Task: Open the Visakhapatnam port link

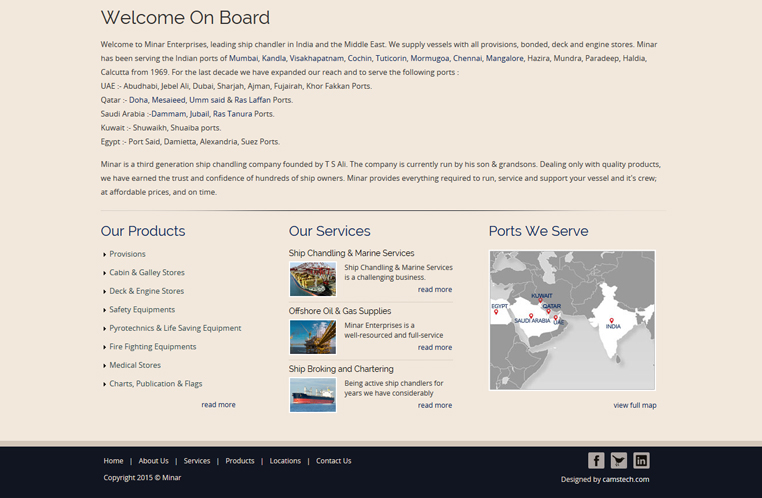Action: click(316, 58)
